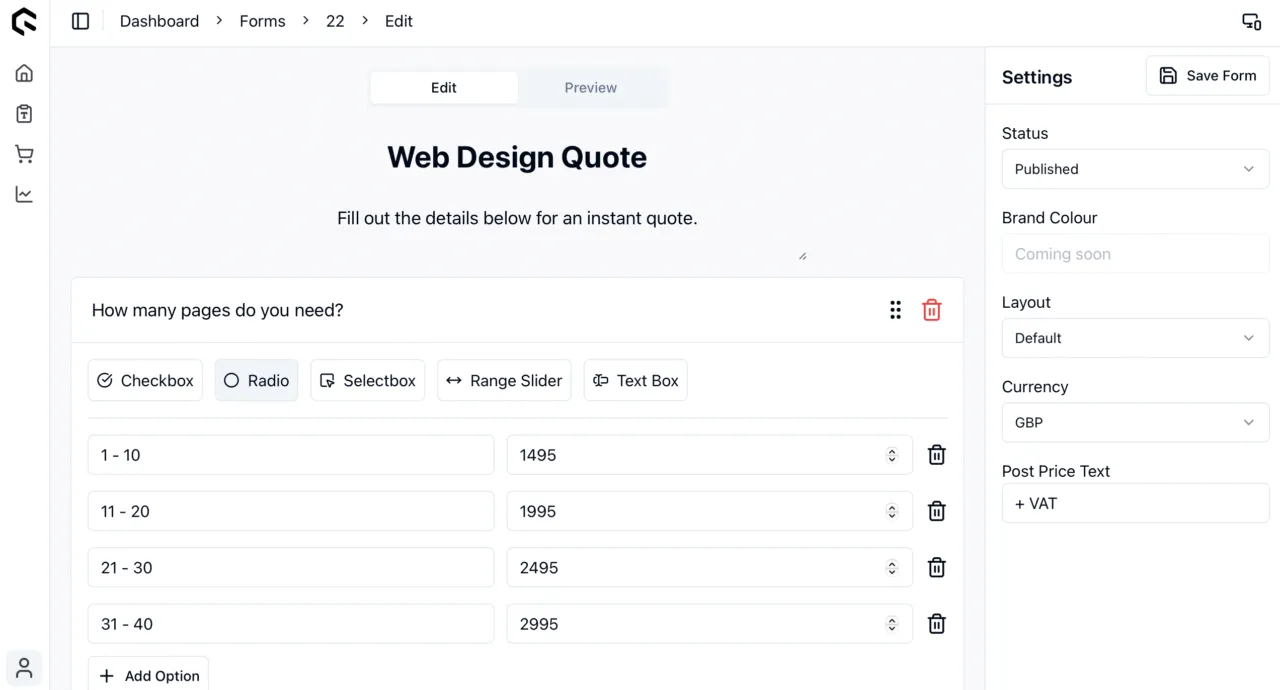Select the Text Box field type
This screenshot has height=690, width=1280.
(x=635, y=380)
